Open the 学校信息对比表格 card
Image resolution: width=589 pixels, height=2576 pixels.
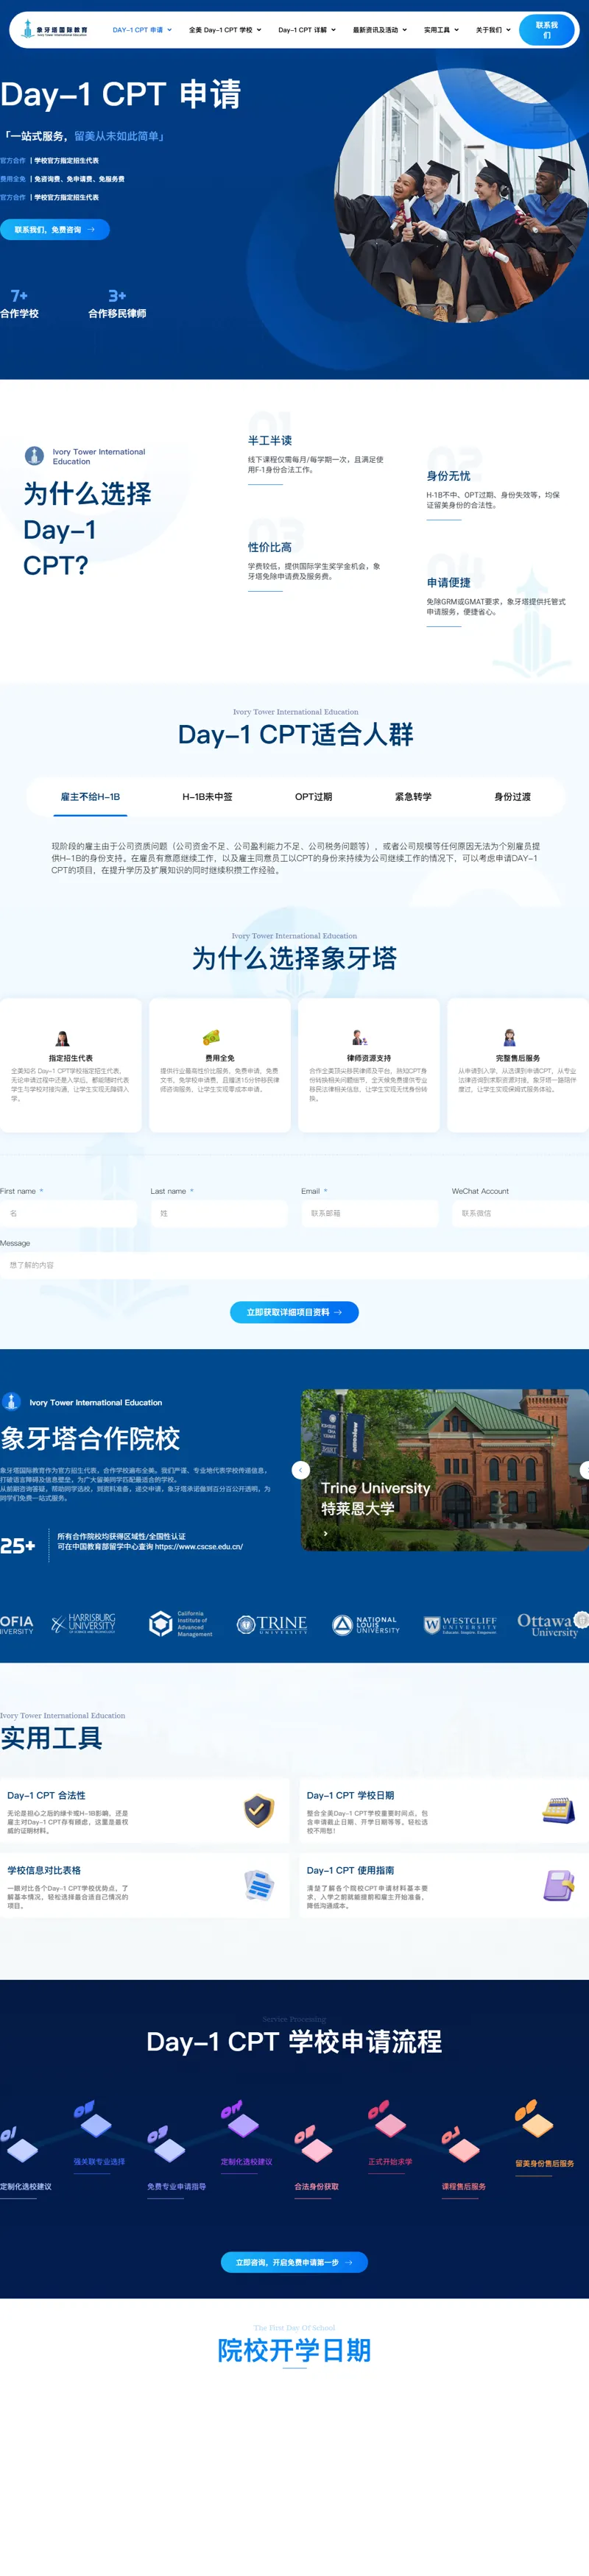tap(144, 1886)
